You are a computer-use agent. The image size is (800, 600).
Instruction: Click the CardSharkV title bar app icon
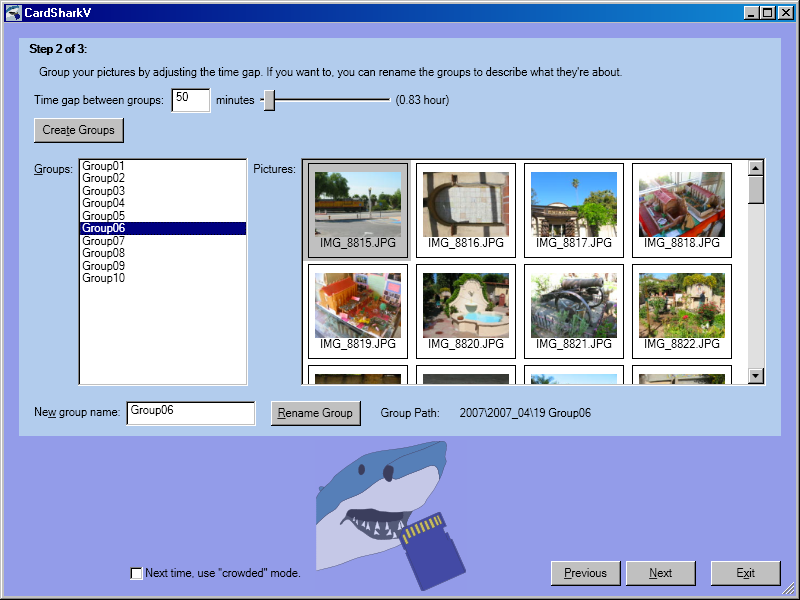click(x=13, y=12)
